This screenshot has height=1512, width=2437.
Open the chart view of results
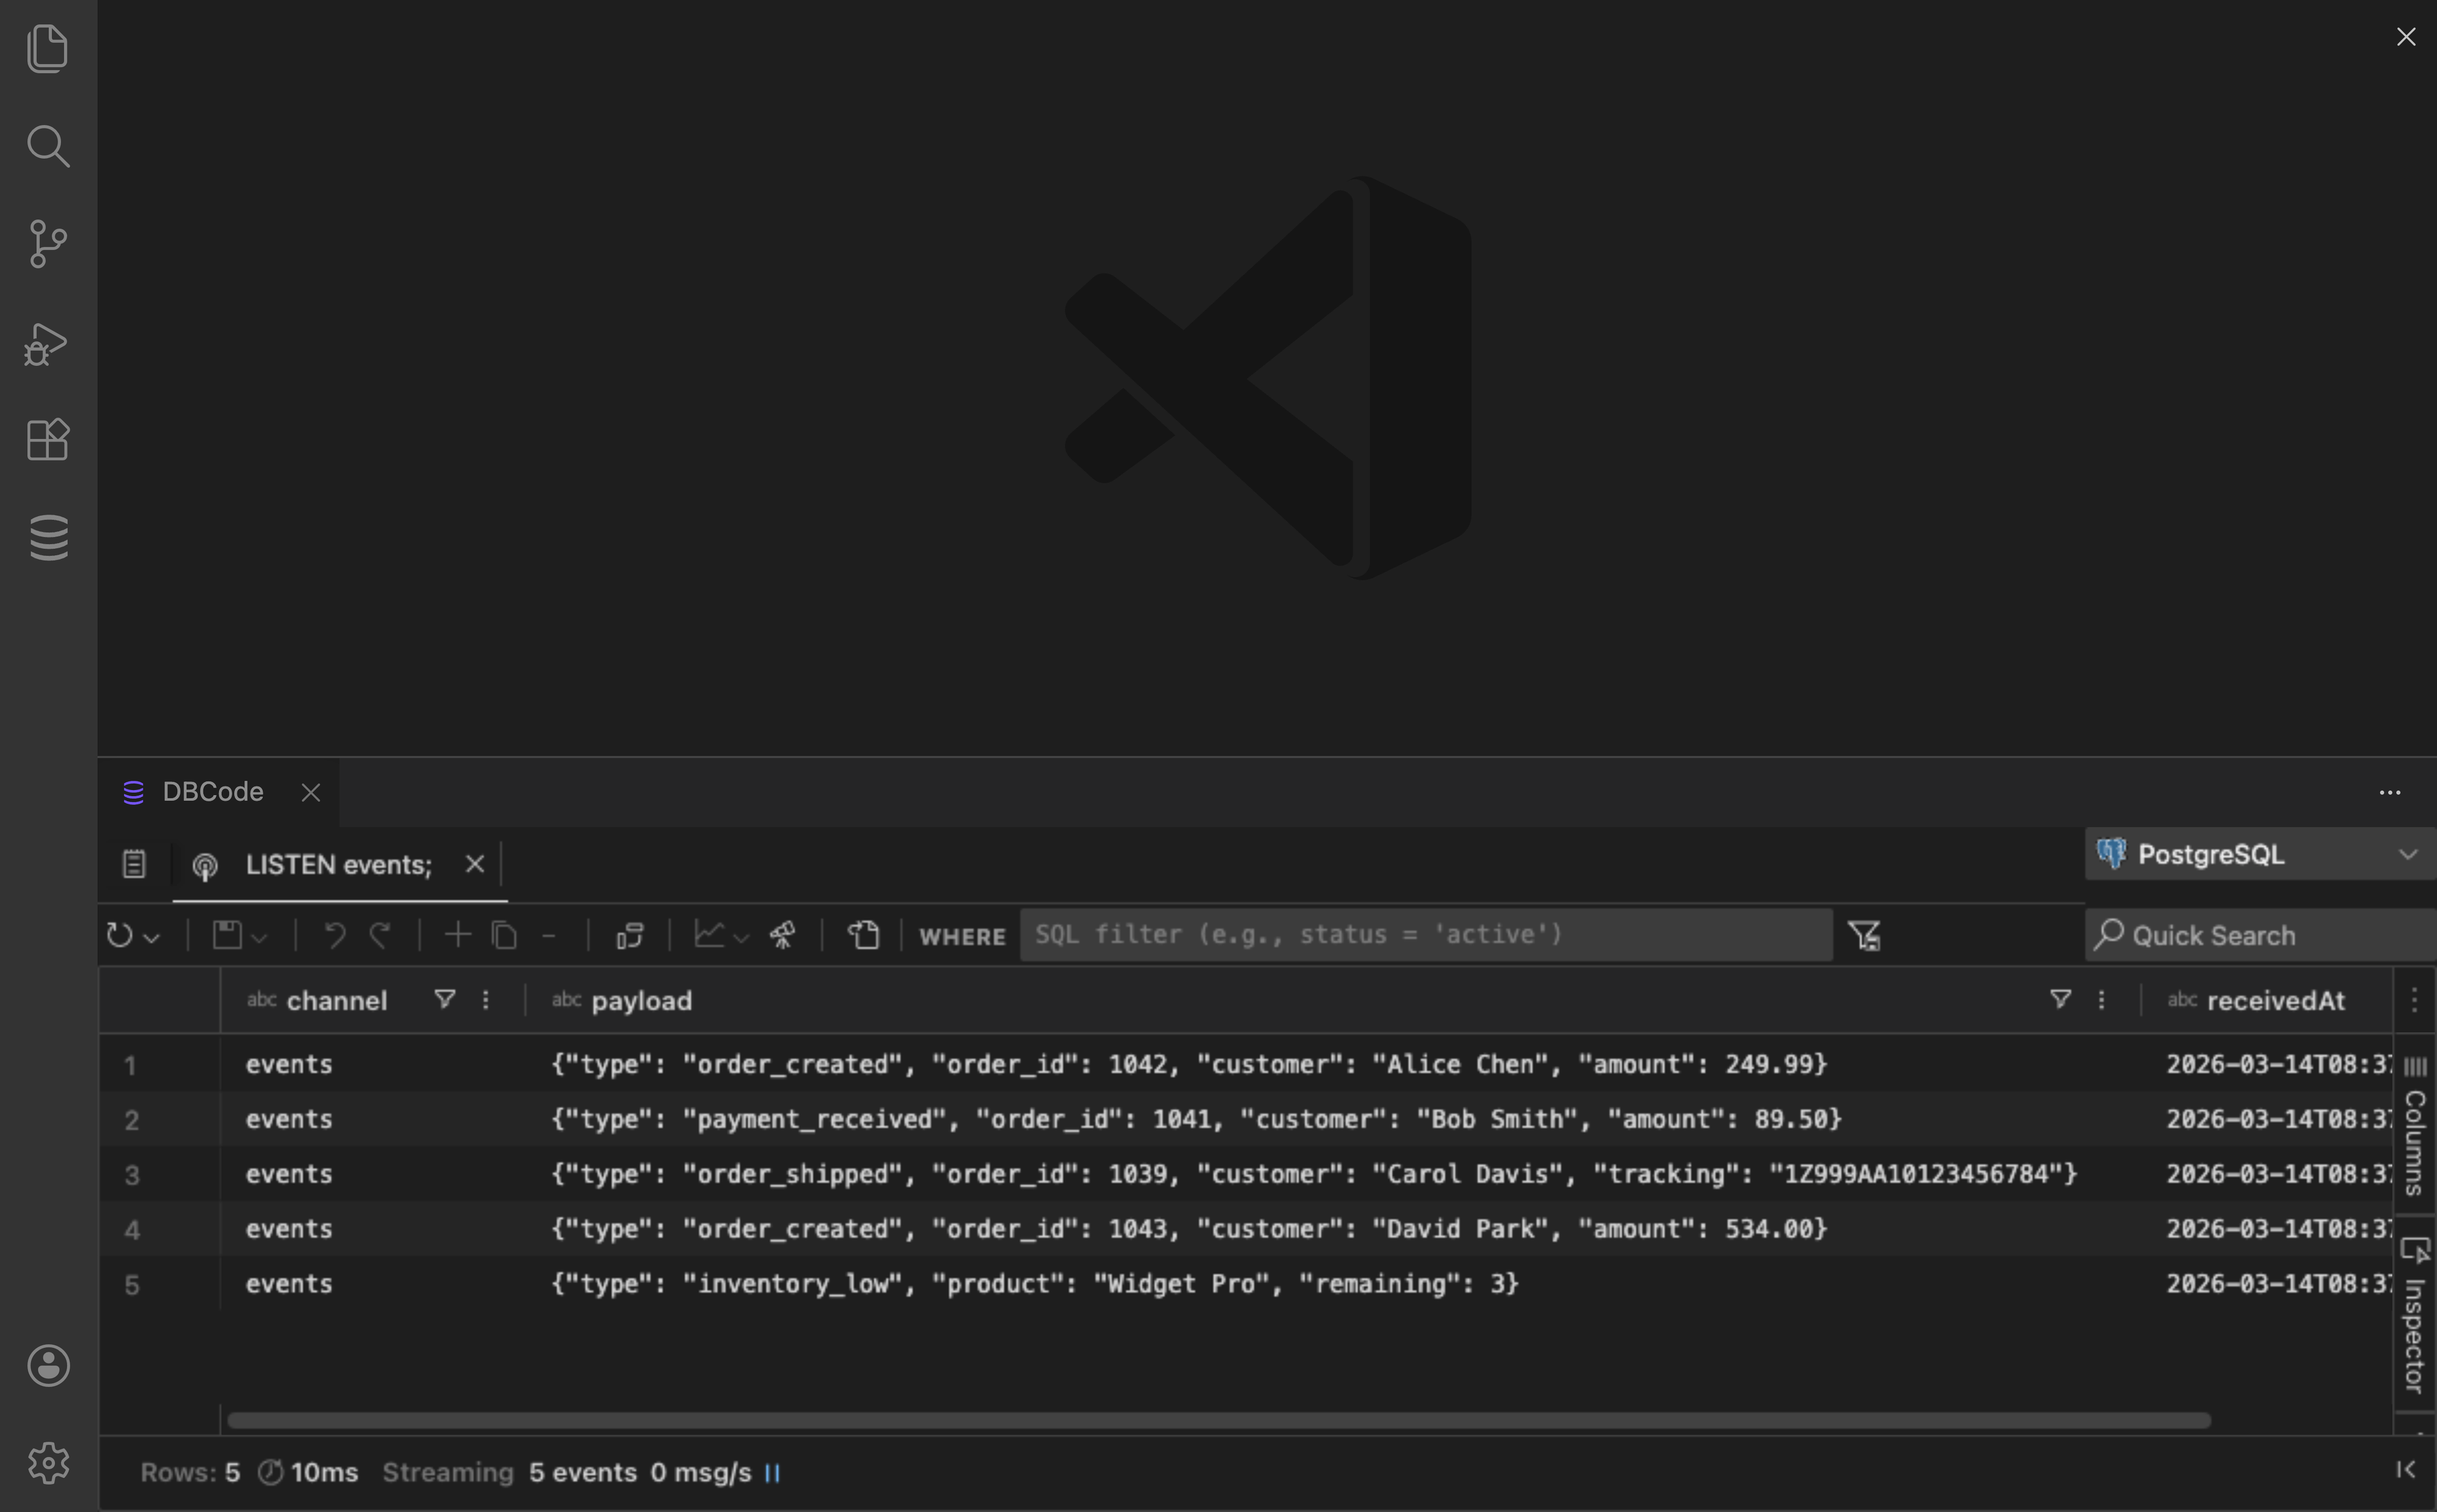click(711, 934)
